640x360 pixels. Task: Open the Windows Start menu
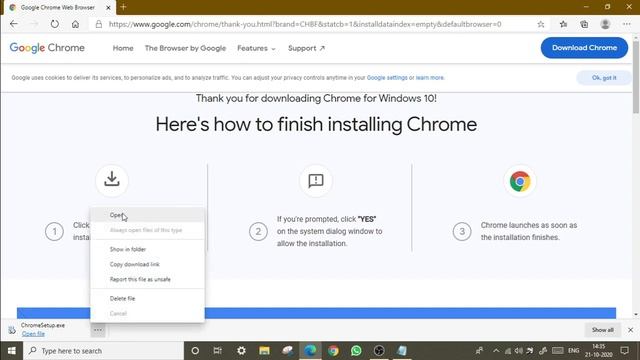click(11, 351)
